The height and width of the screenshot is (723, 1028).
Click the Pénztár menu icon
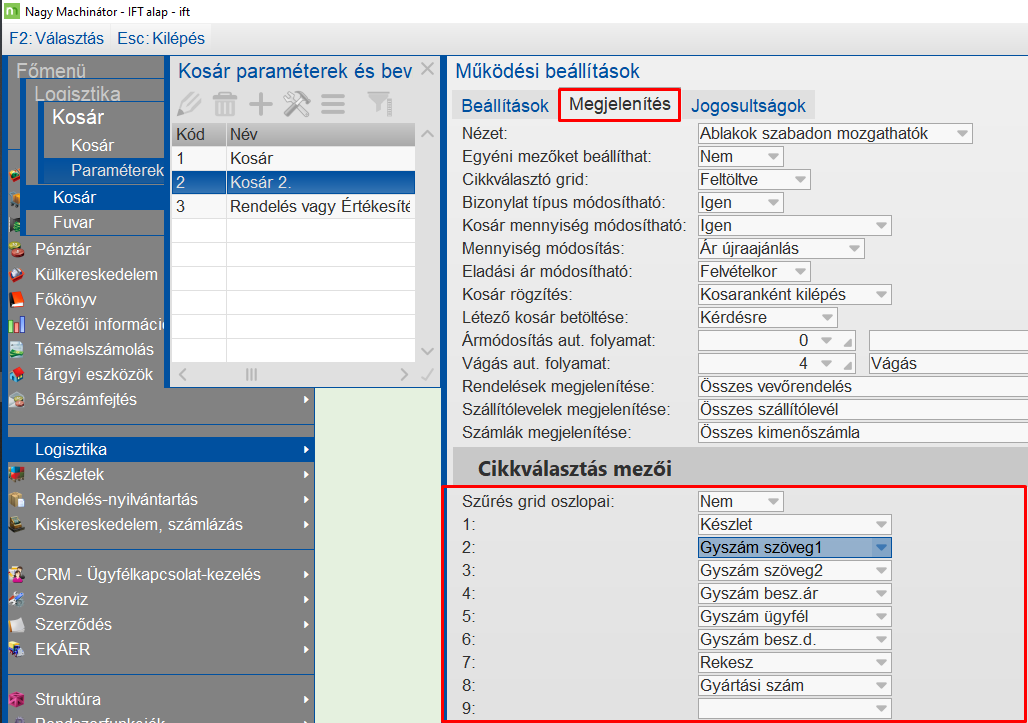click(x=17, y=249)
